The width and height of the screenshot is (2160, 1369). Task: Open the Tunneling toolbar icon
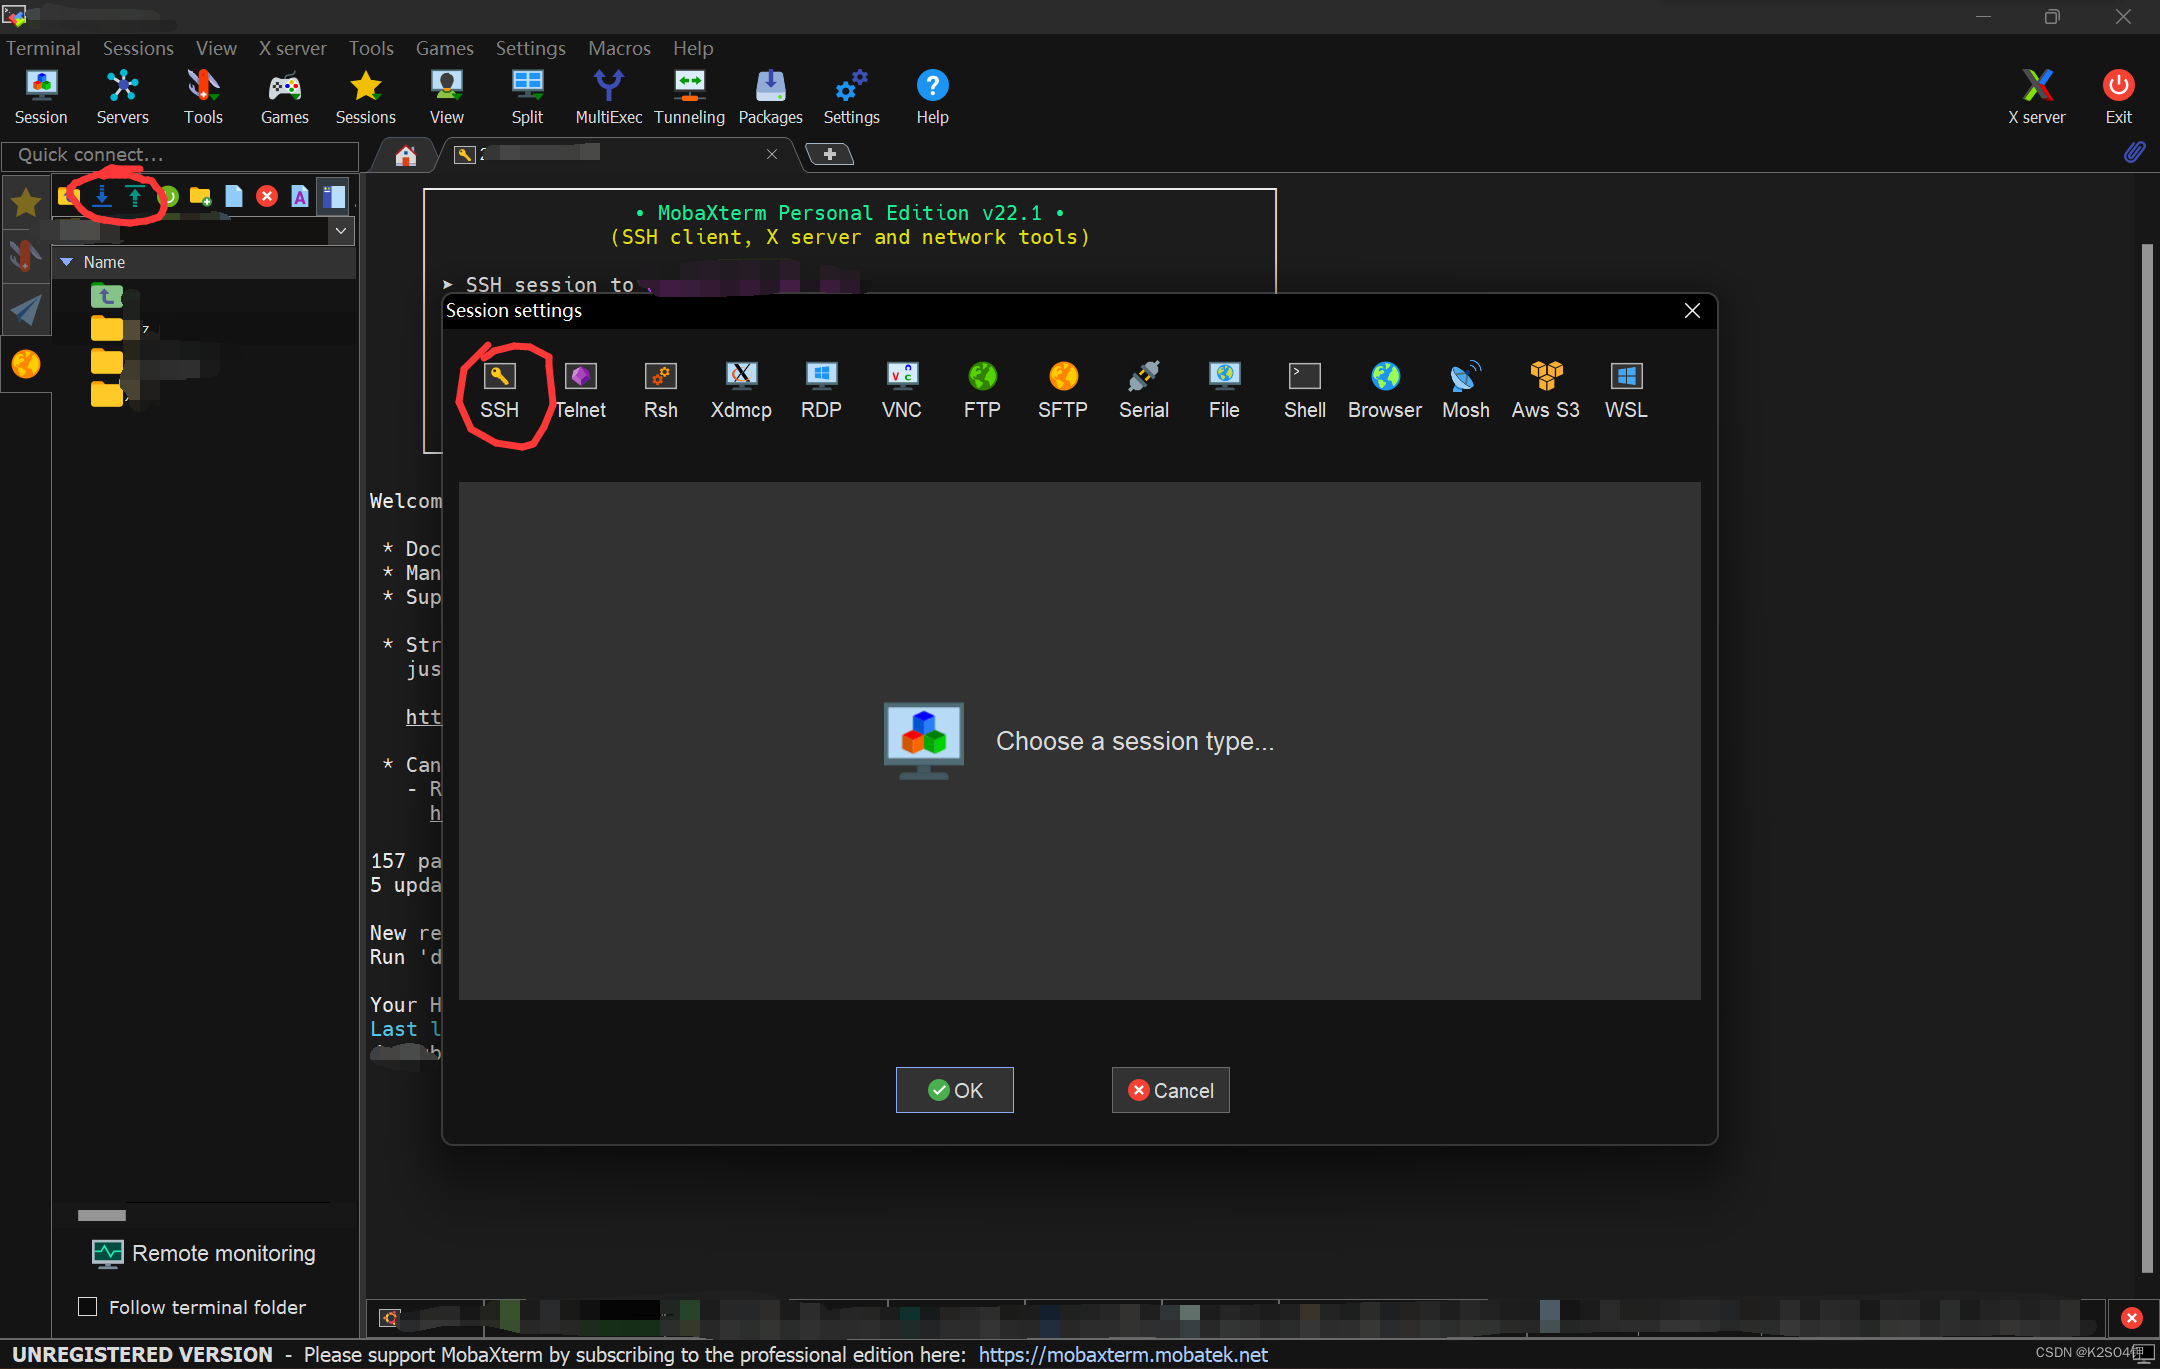[x=690, y=97]
